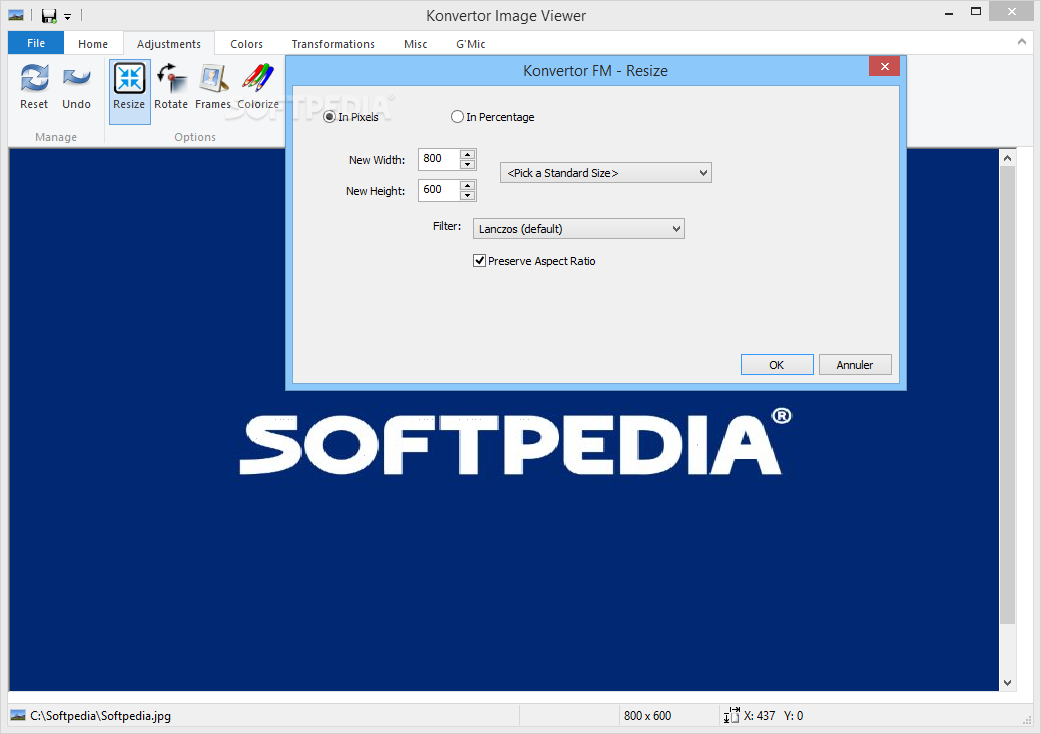Switch to the Adjustments tab
Image resolution: width=1041 pixels, height=734 pixels.
169,44
